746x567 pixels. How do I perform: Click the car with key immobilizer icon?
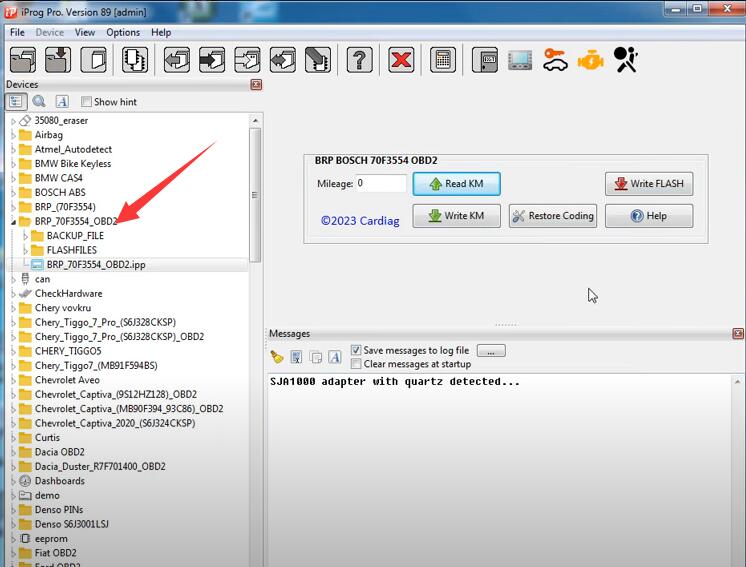555,60
